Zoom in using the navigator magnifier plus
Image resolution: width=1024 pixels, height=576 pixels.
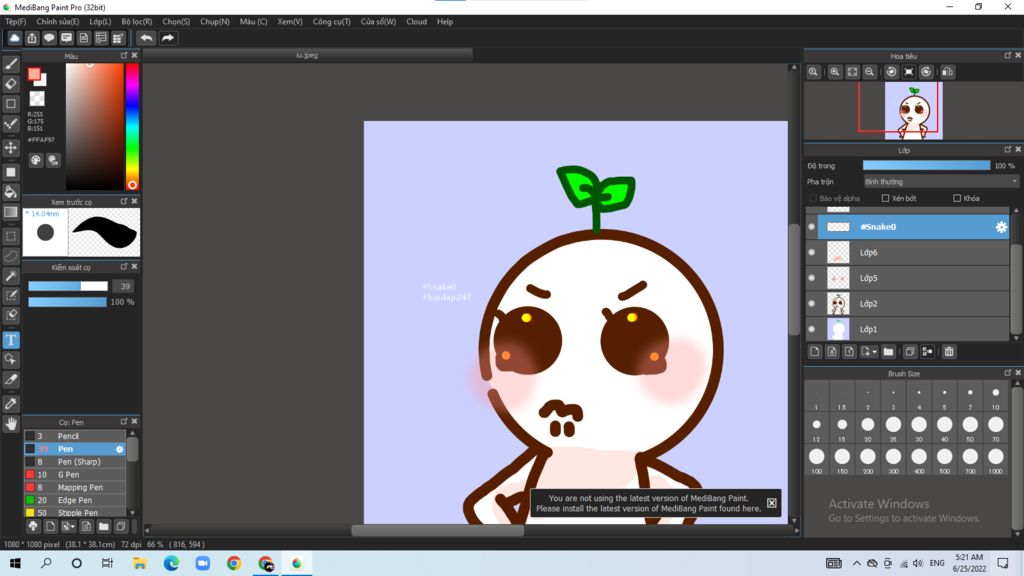[x=835, y=72]
